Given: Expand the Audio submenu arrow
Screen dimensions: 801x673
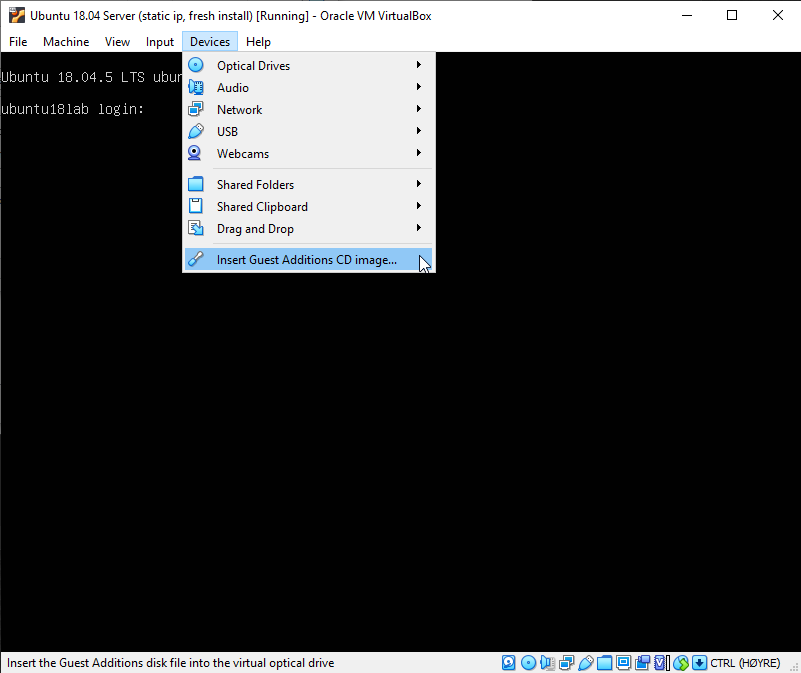Looking at the screenshot, I should (x=419, y=87).
